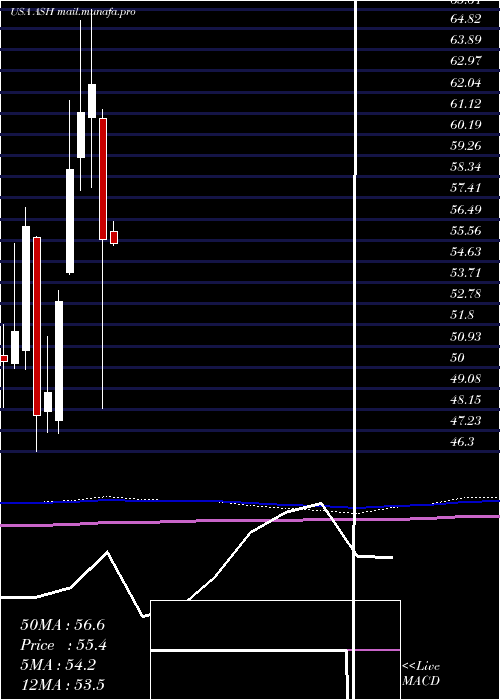Pick the 51.8 axis label
Image resolution: width=500 pixels, height=700 pixels.
point(462,315)
